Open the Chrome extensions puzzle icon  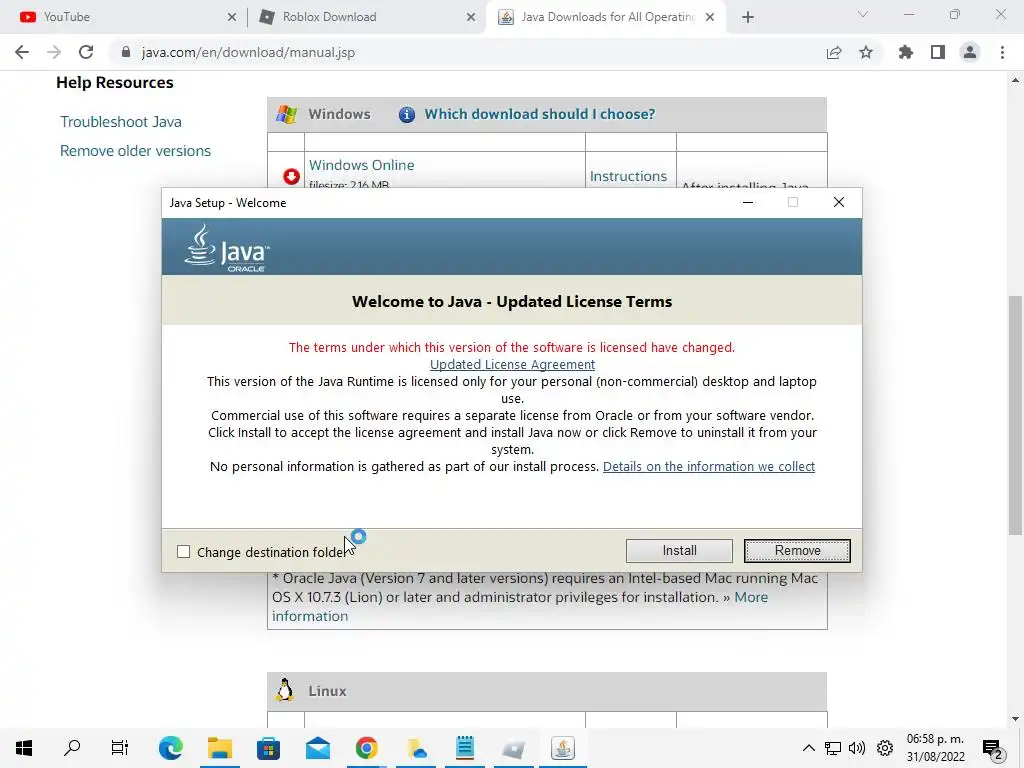point(906,52)
